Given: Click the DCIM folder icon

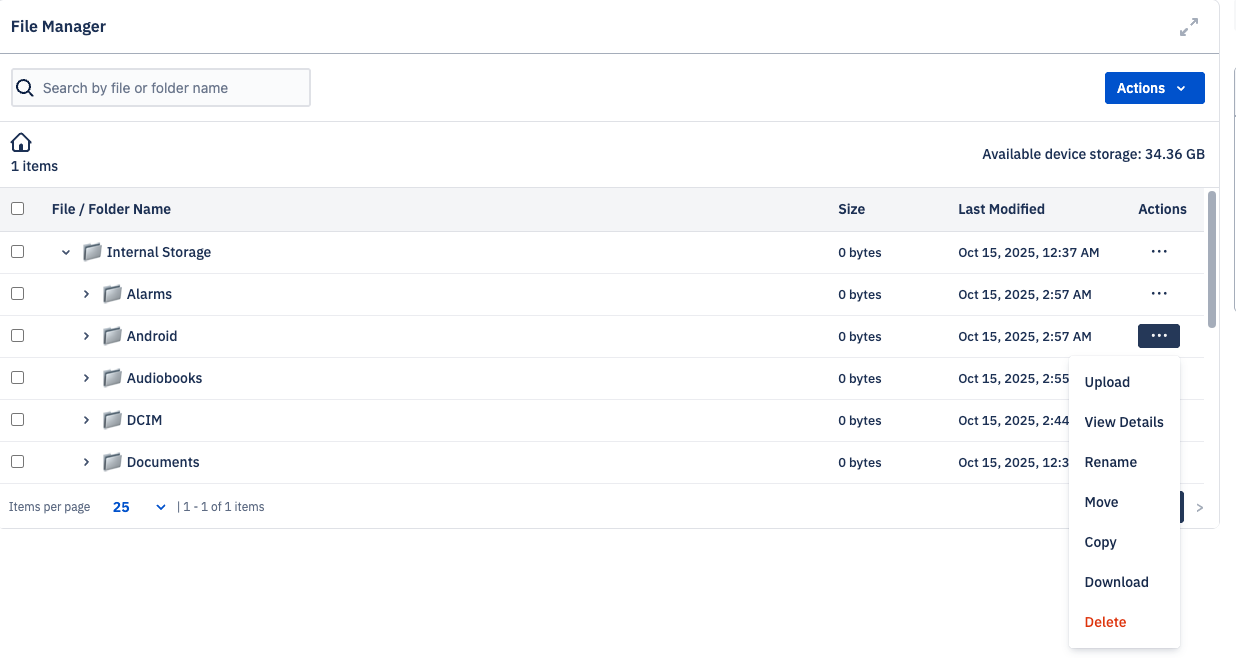Looking at the screenshot, I should pos(113,420).
